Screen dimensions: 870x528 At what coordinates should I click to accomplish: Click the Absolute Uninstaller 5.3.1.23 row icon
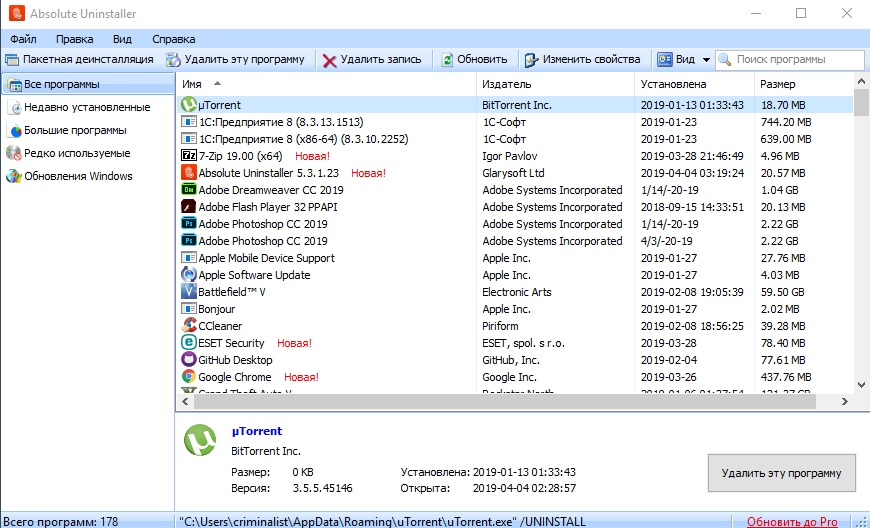pos(189,172)
